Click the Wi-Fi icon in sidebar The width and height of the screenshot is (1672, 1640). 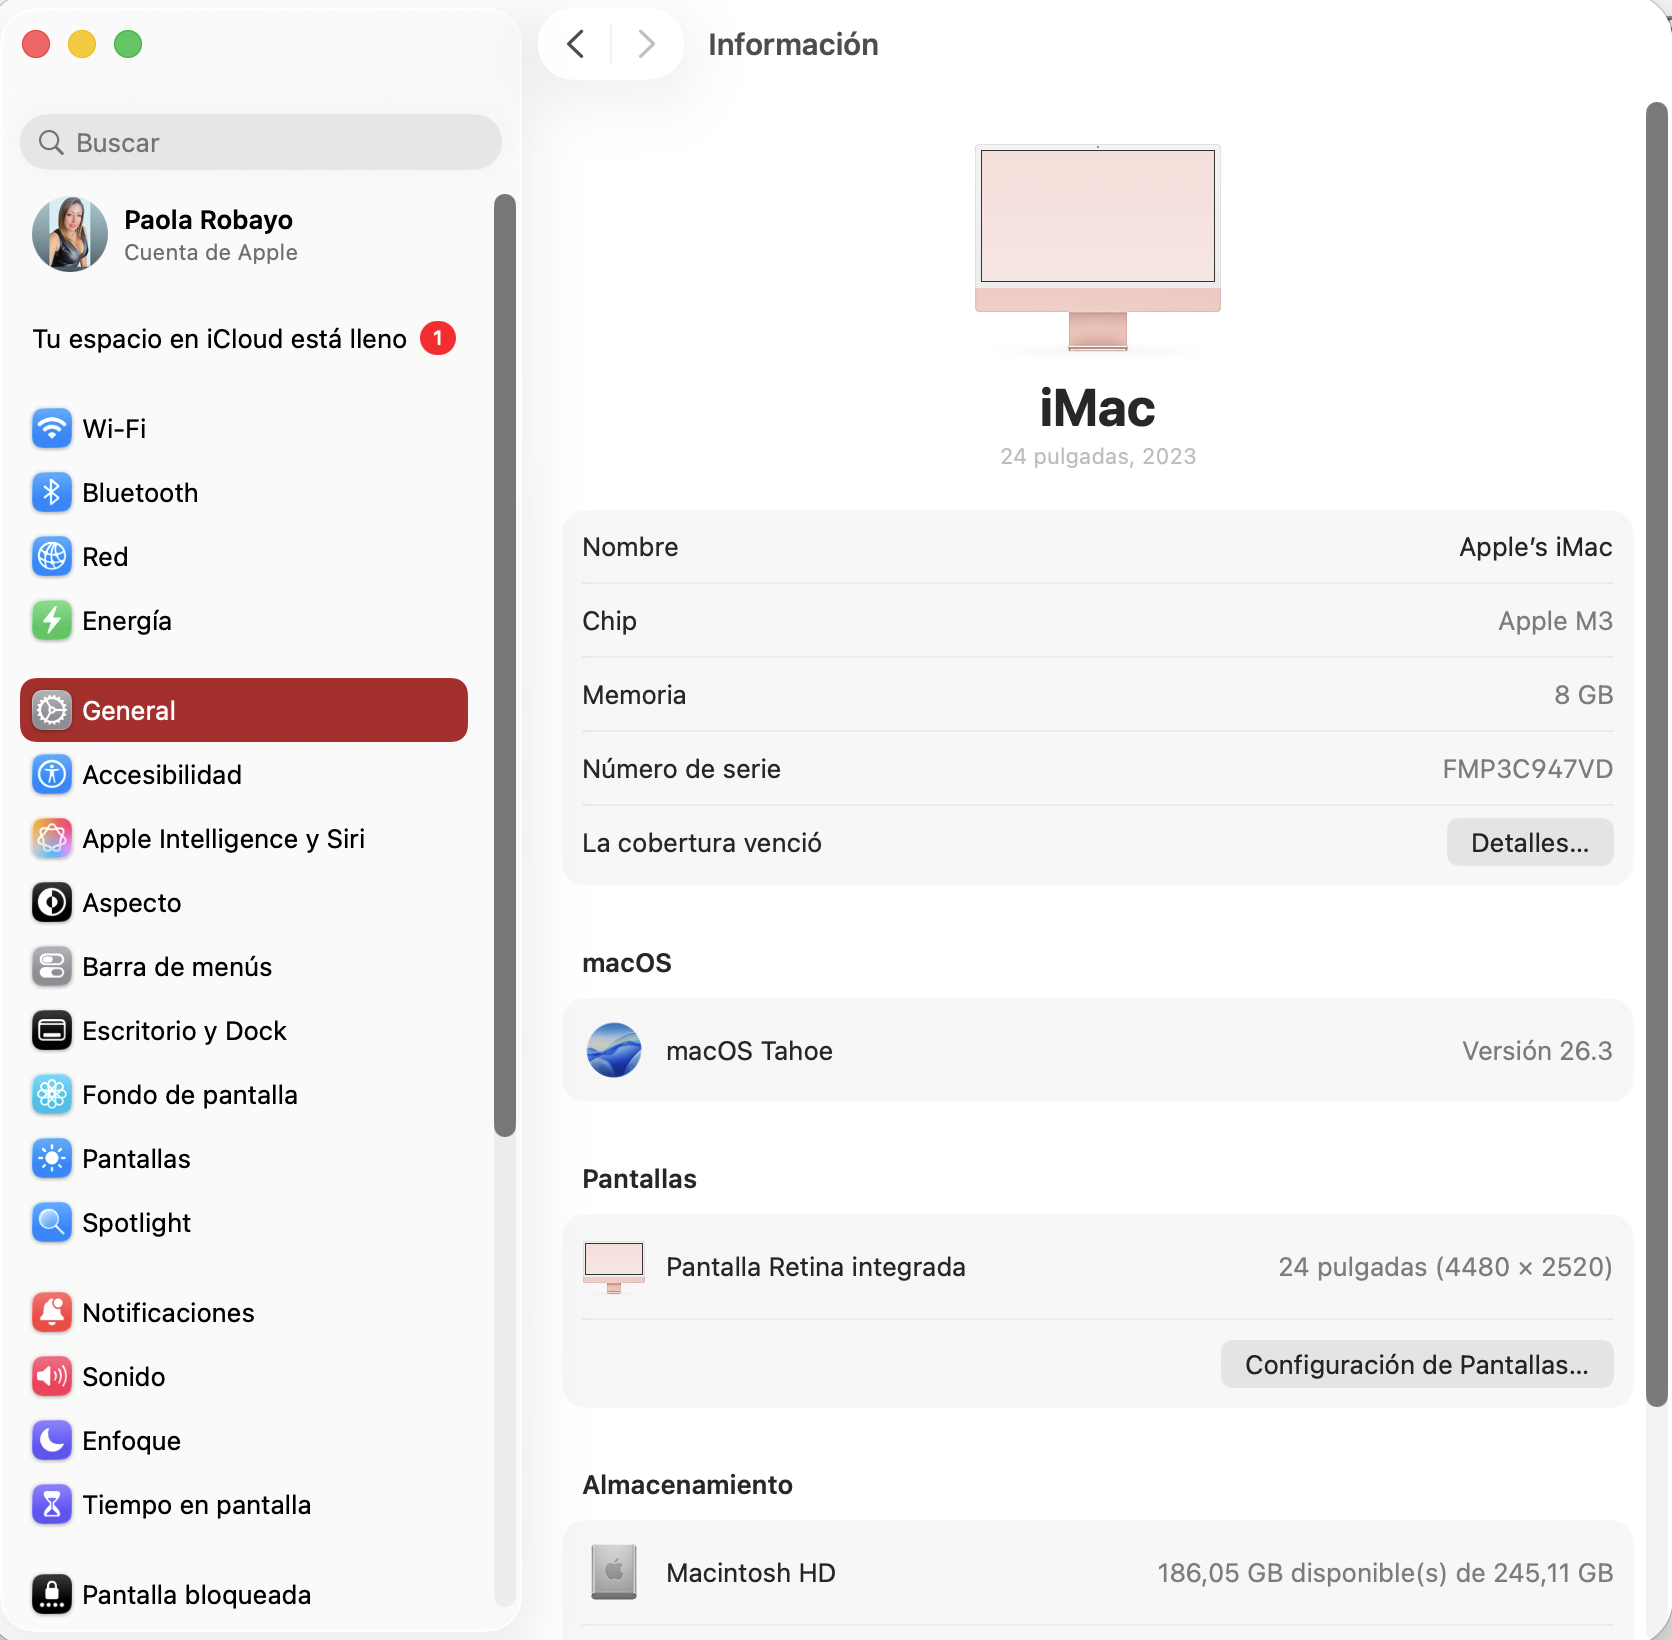pyautogui.click(x=51, y=429)
